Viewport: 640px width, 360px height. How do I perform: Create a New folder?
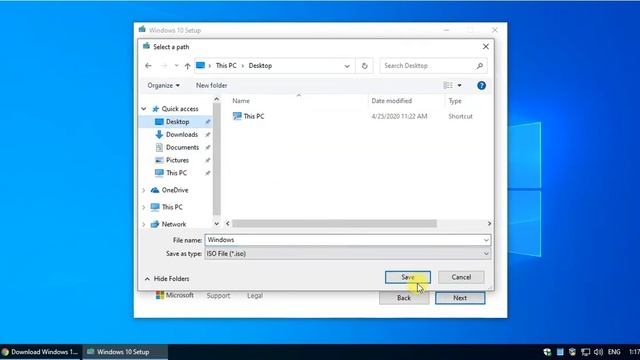[211, 85]
